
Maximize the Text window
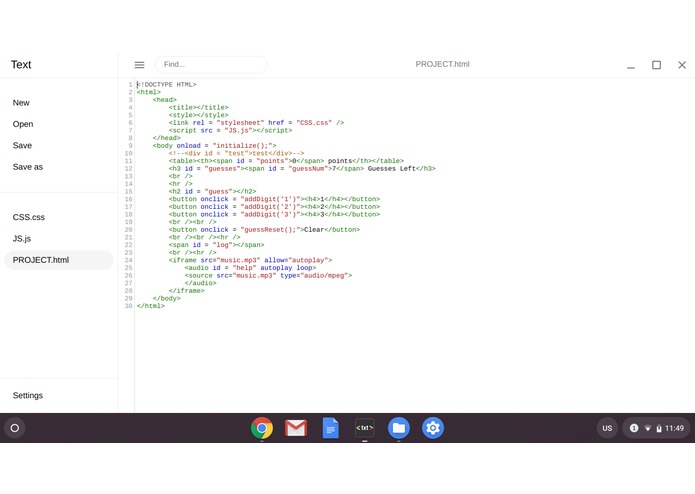(656, 65)
